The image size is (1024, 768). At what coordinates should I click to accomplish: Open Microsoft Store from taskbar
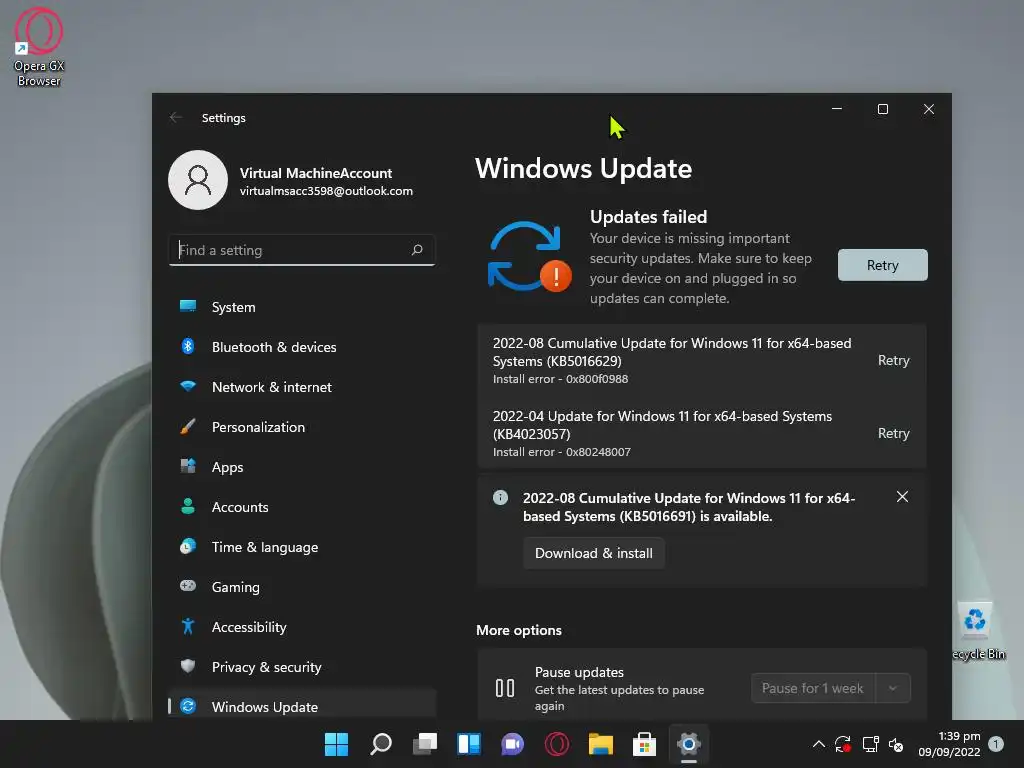point(645,744)
